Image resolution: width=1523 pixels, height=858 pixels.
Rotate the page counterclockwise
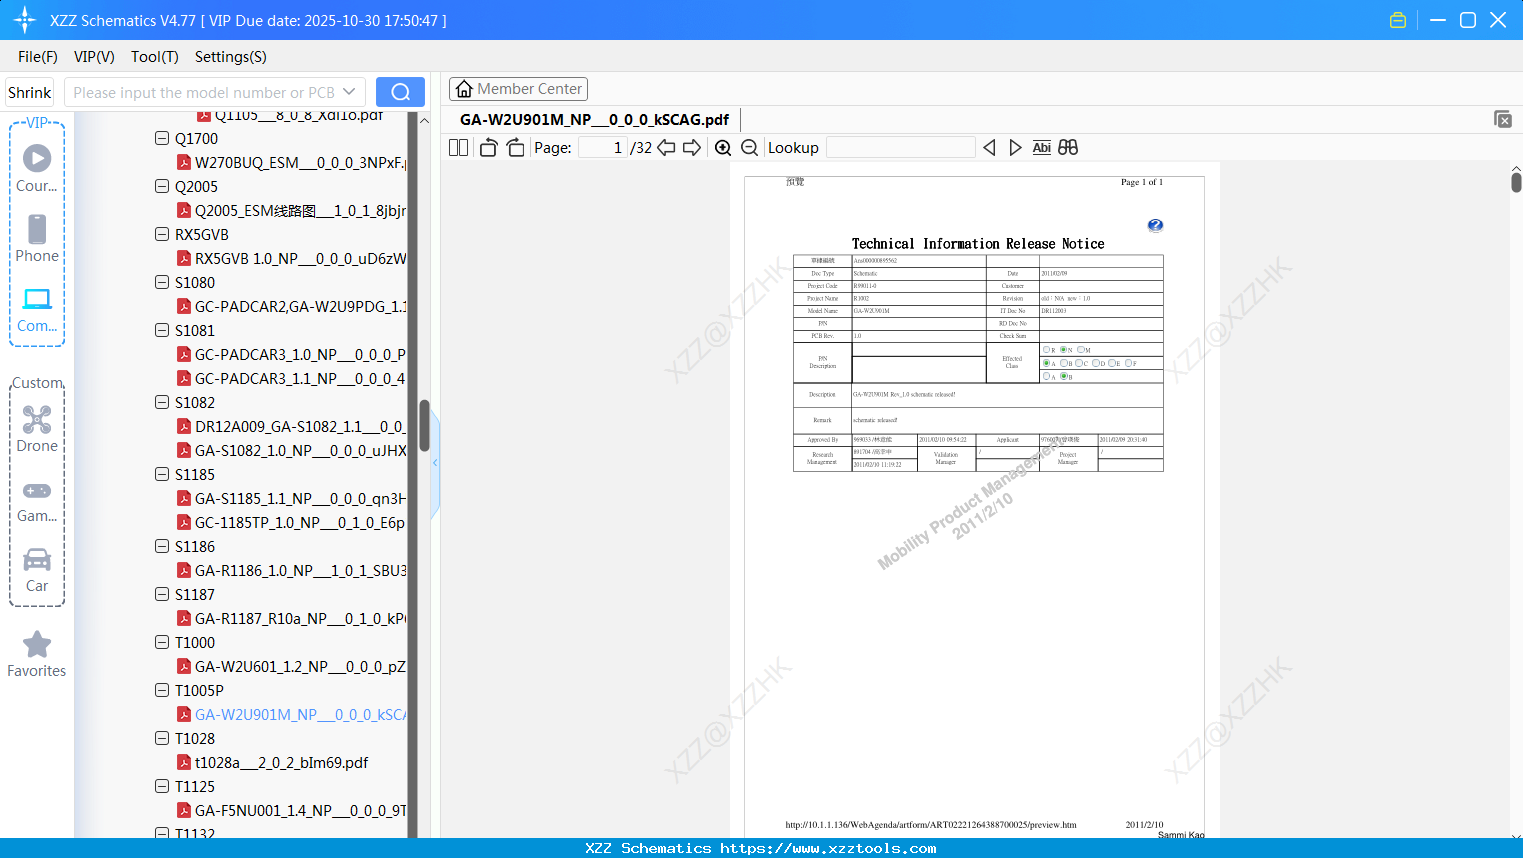(x=489, y=148)
